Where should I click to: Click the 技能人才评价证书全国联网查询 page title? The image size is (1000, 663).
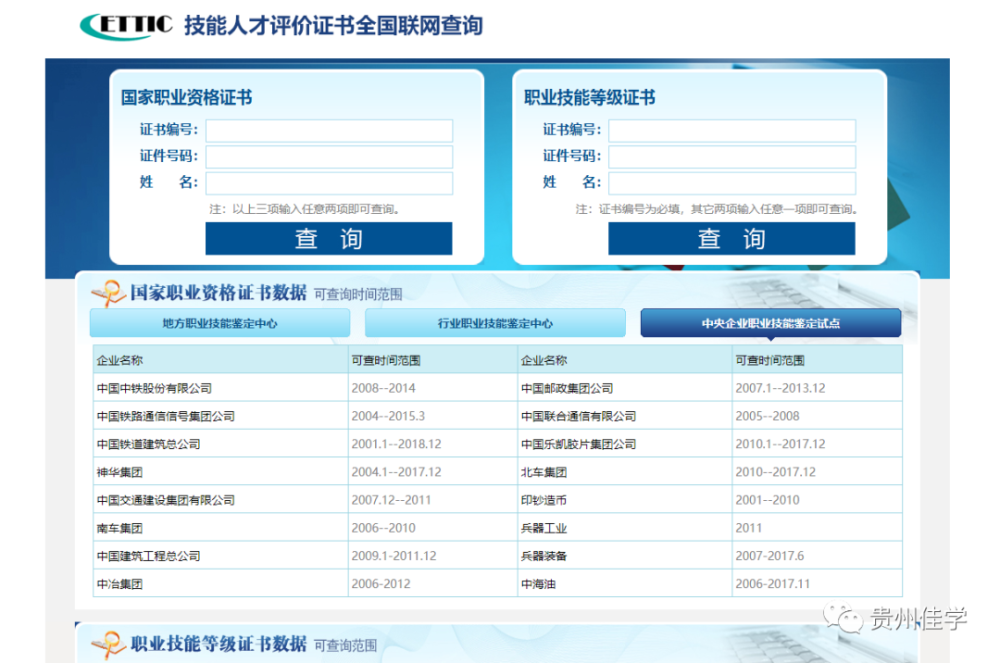click(x=334, y=26)
